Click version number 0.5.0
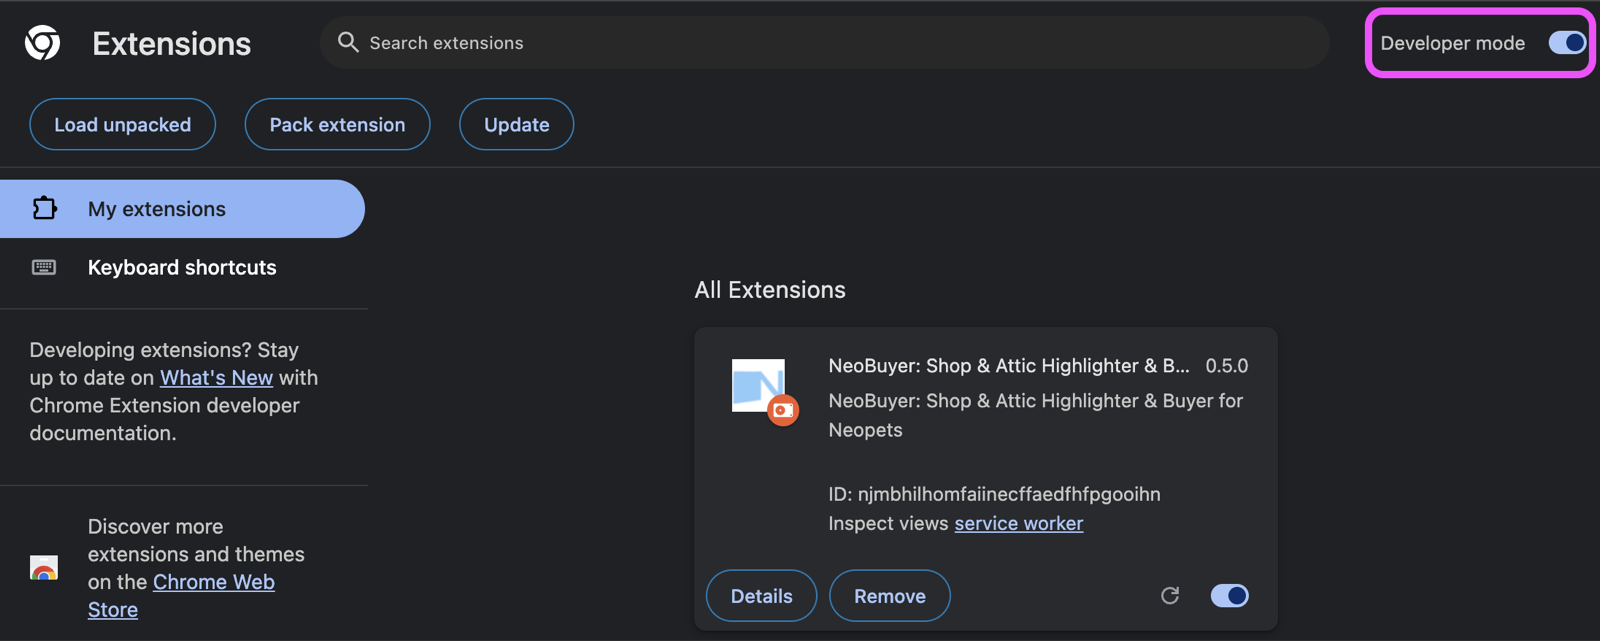This screenshot has width=1600, height=641. click(1226, 366)
